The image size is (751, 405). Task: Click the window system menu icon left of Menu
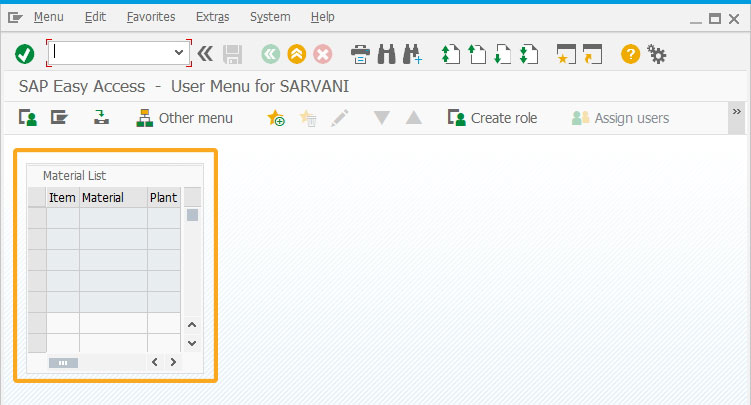tap(15, 18)
